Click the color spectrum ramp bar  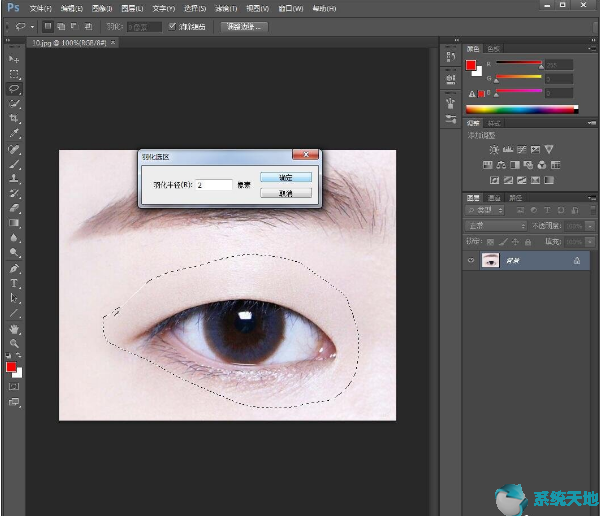click(x=520, y=108)
